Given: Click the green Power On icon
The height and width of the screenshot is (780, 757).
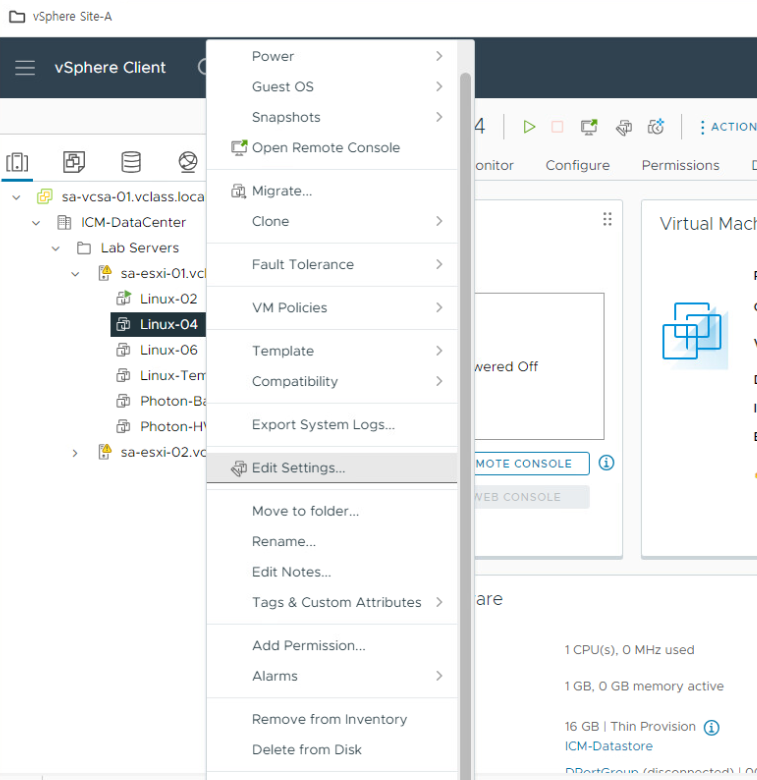Looking at the screenshot, I should click(529, 127).
